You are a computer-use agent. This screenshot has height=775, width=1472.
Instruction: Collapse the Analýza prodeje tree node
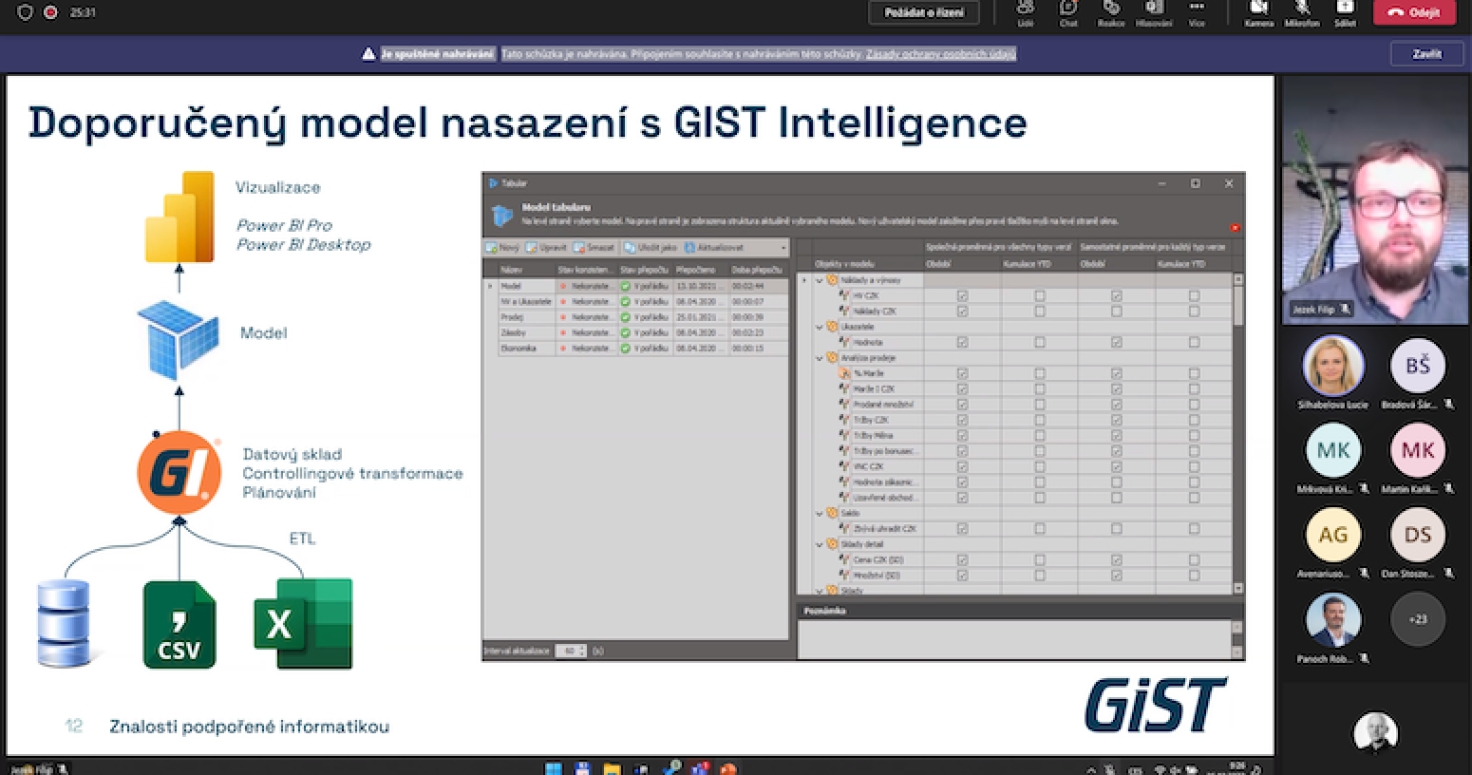tap(819, 357)
